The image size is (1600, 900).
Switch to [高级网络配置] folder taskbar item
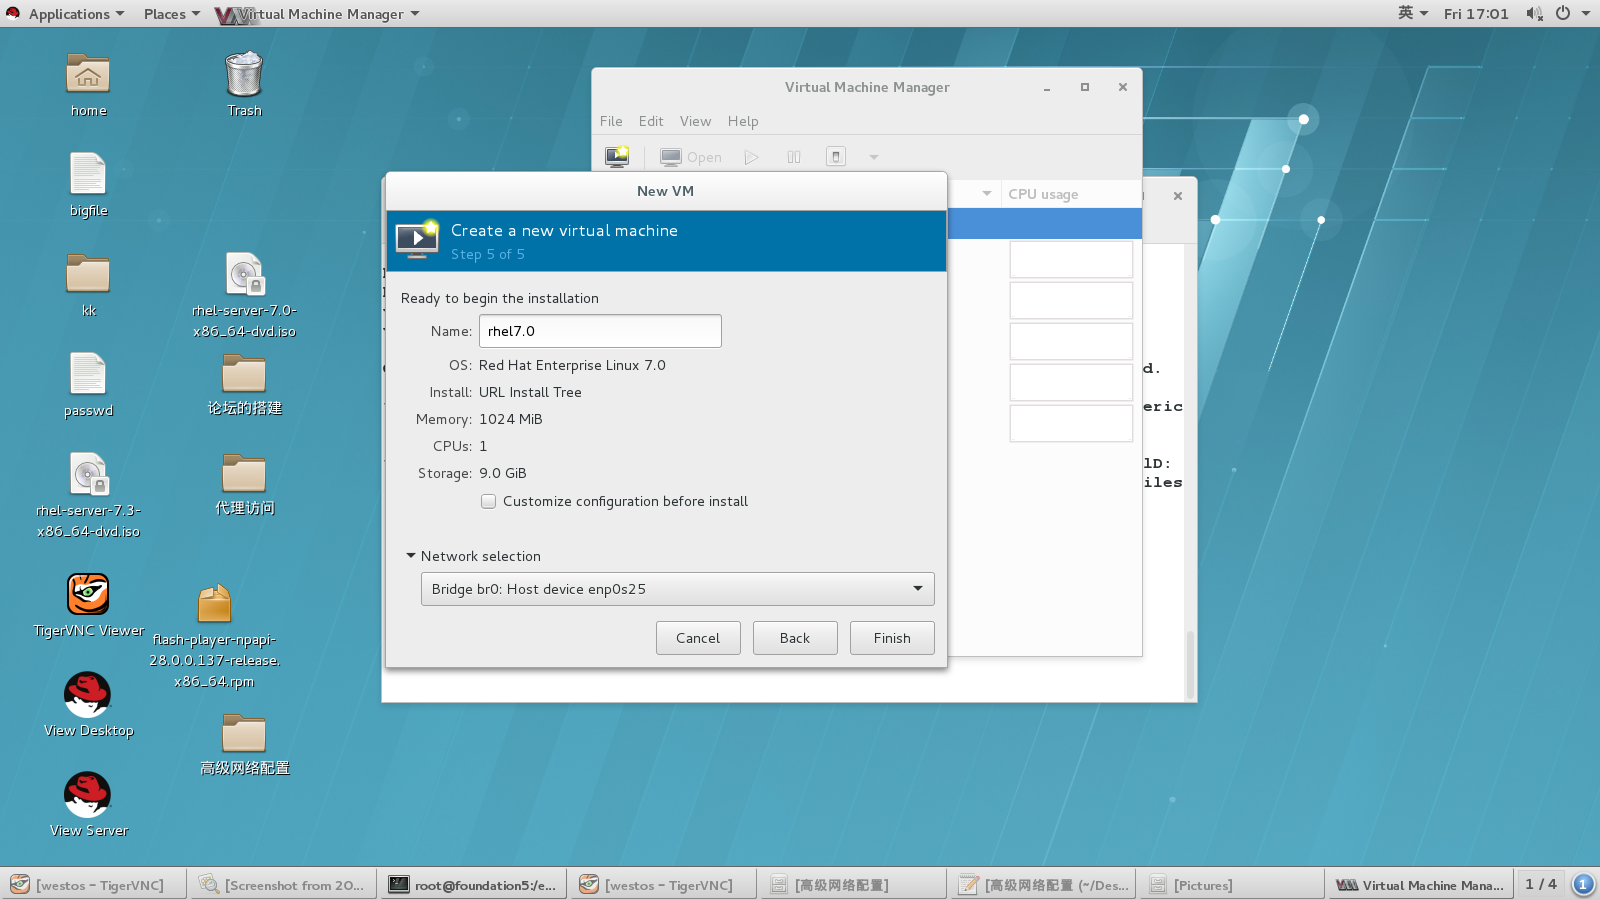[854, 884]
